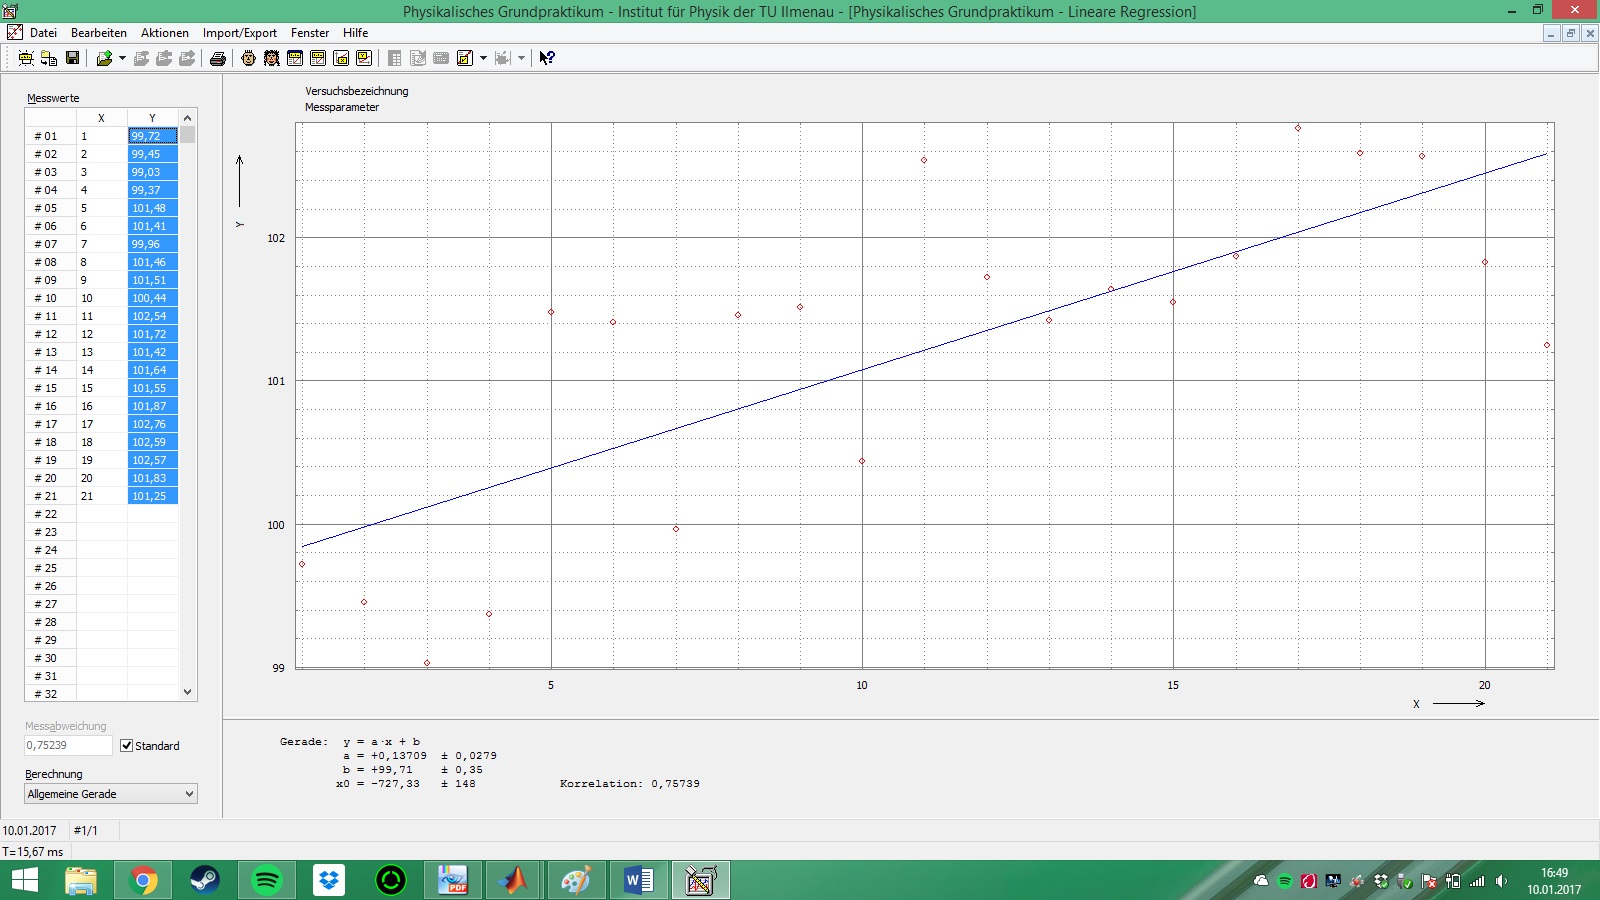Open Spotify from the taskbar
This screenshot has height=900, width=1600.
tap(267, 880)
